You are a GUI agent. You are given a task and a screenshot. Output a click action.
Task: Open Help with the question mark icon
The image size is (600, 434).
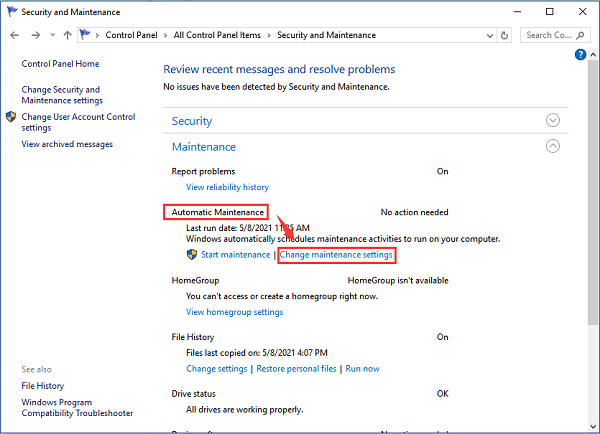[x=580, y=55]
